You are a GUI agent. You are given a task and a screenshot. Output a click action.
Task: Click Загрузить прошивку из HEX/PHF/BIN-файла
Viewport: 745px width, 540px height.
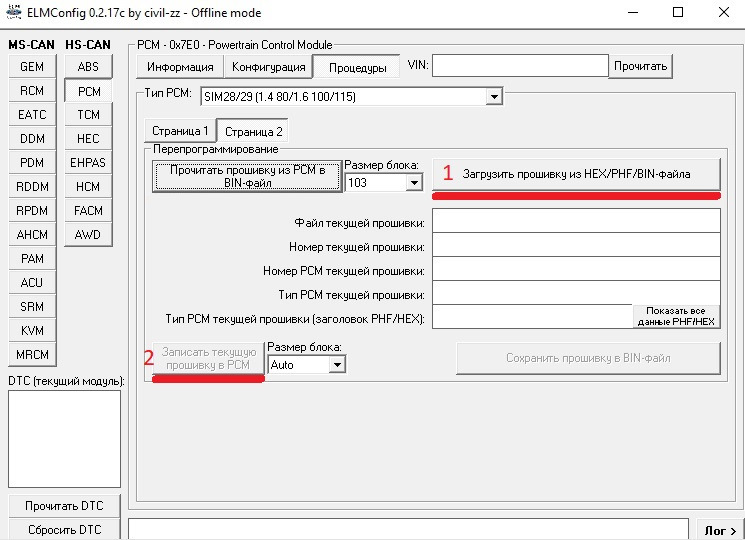[576, 174]
